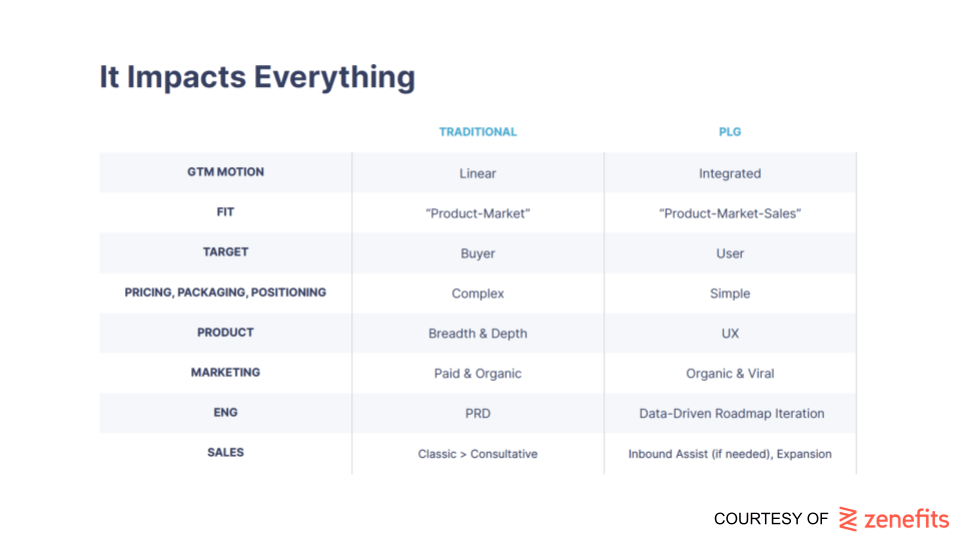Click 'Inbound Assist (if needed), Expansion' cell
960x540 pixels.
click(730, 454)
